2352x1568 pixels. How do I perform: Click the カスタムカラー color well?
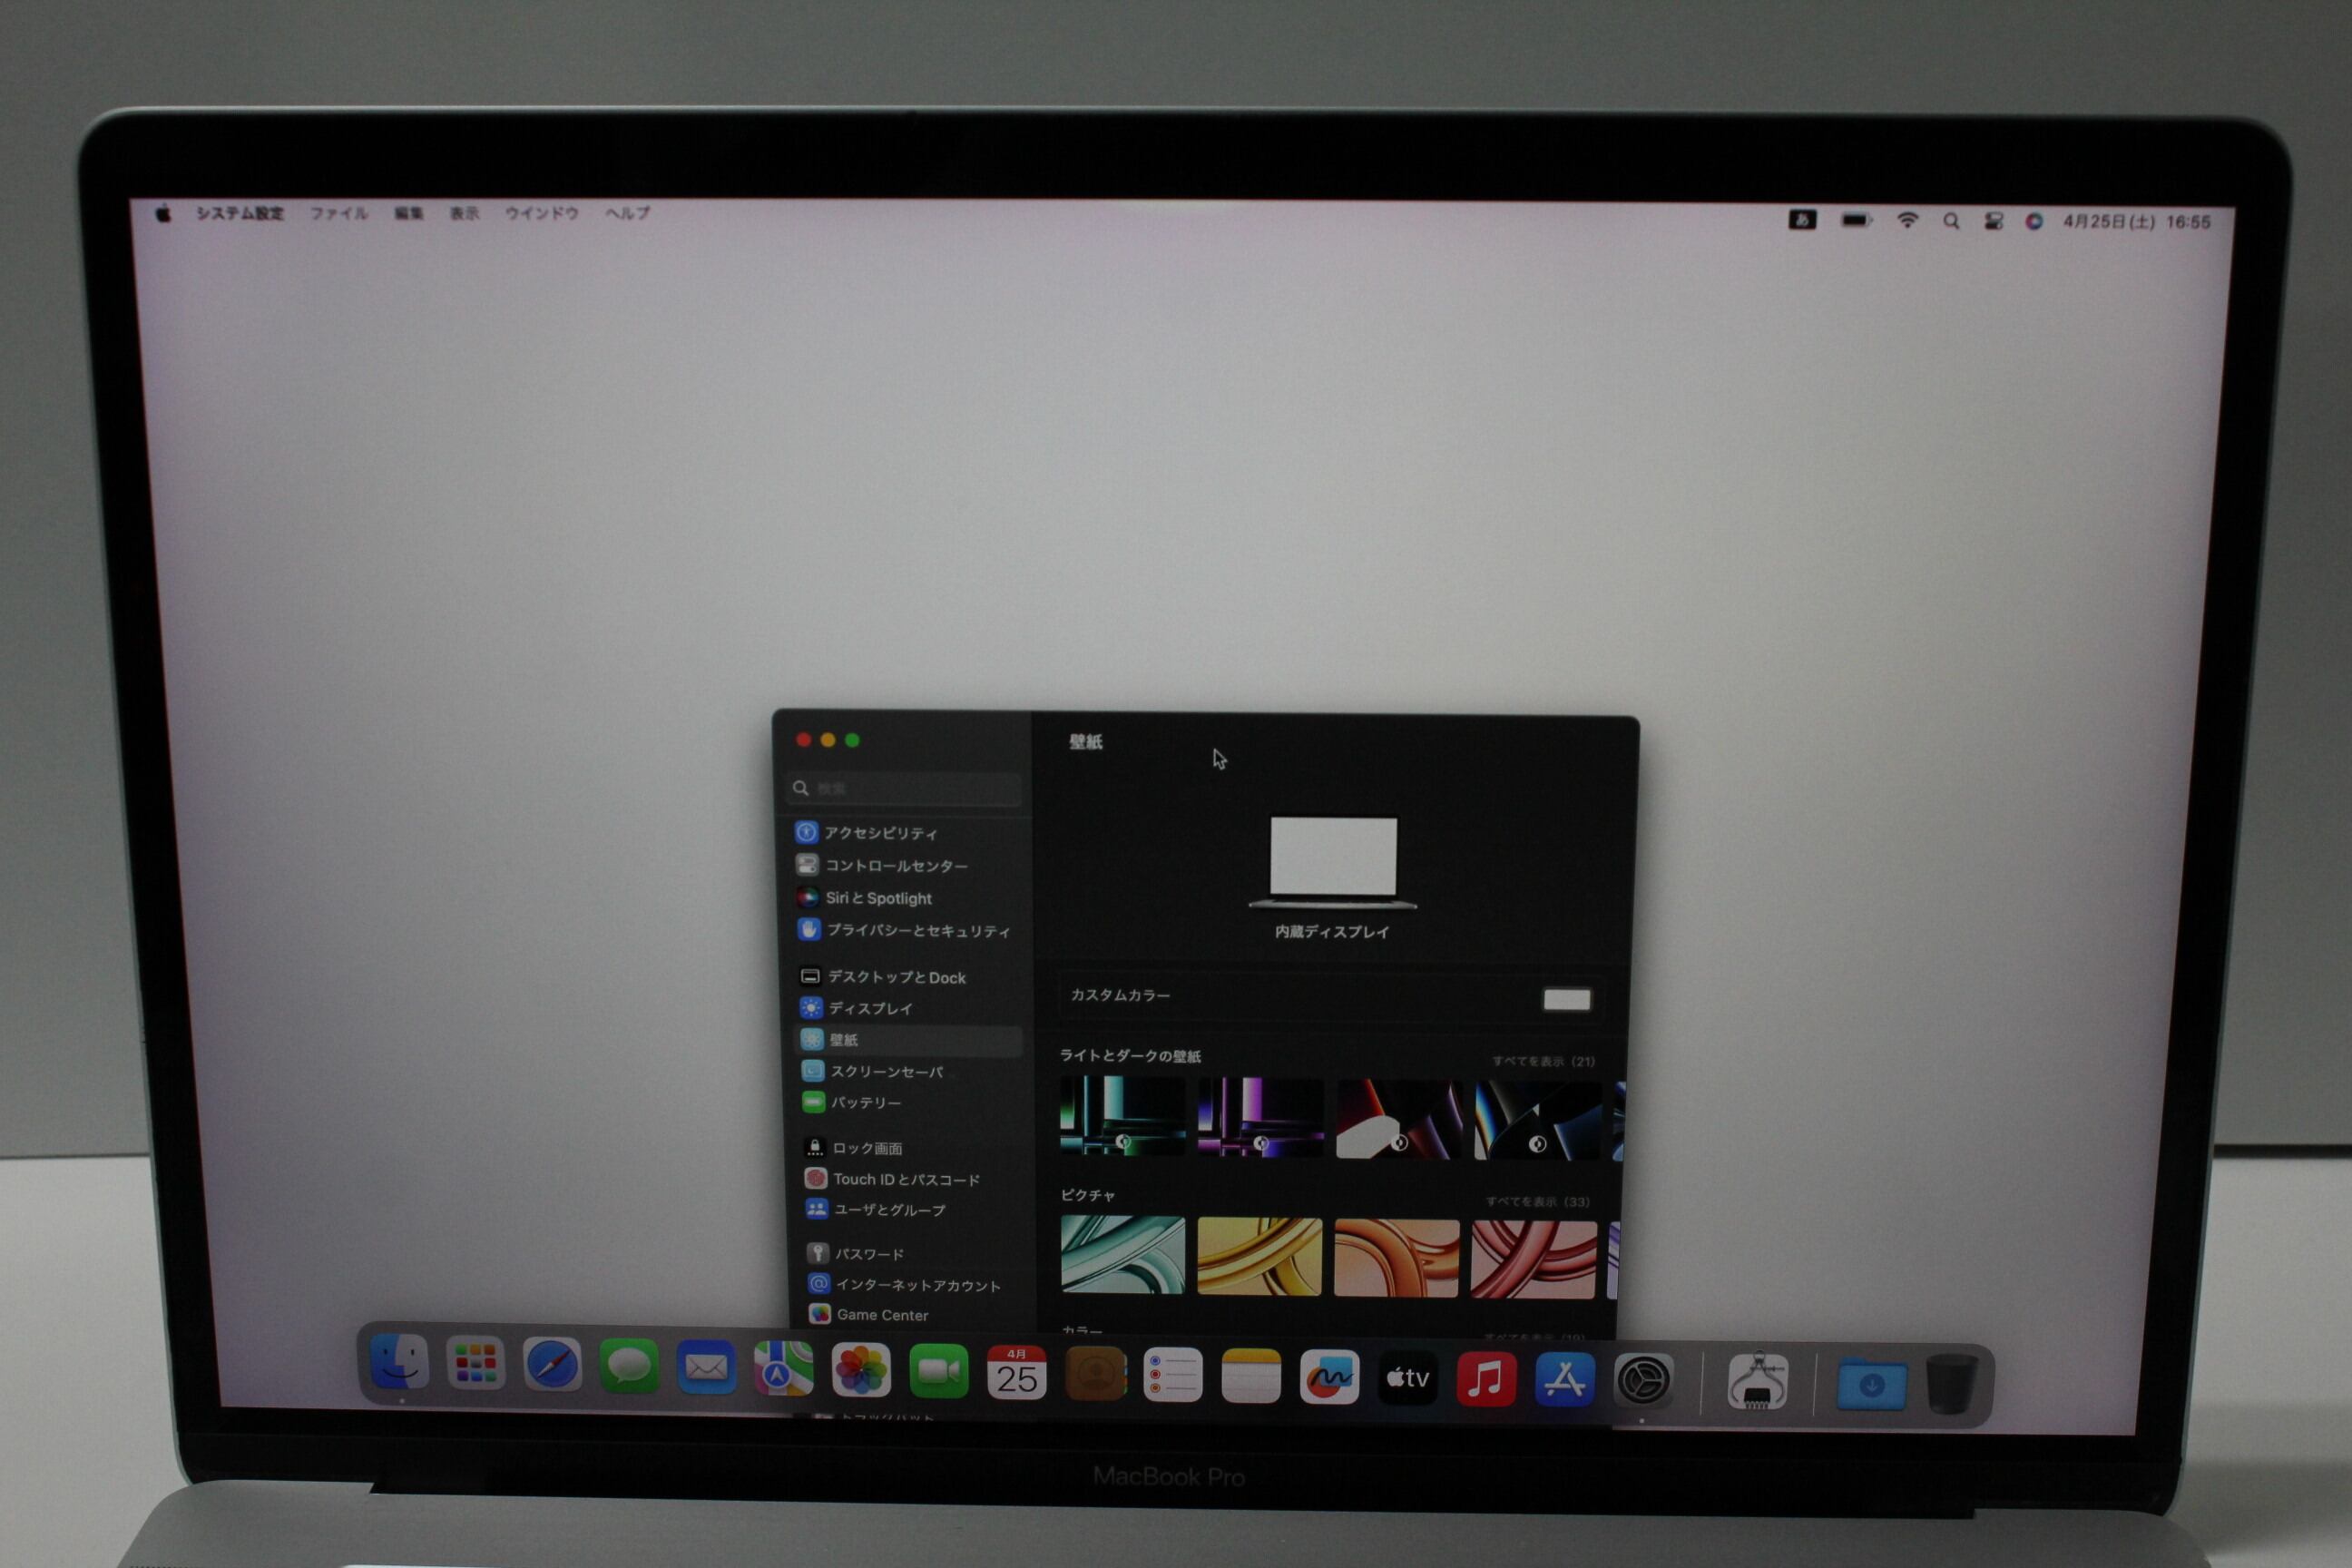pos(1566,999)
